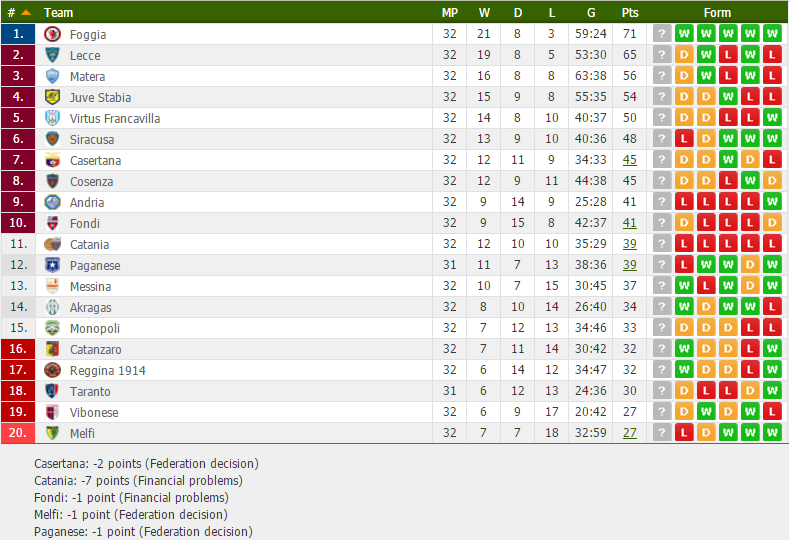789x540 pixels.
Task: Click the Juve Stabia crest icon
Action: pyautogui.click(x=52, y=97)
